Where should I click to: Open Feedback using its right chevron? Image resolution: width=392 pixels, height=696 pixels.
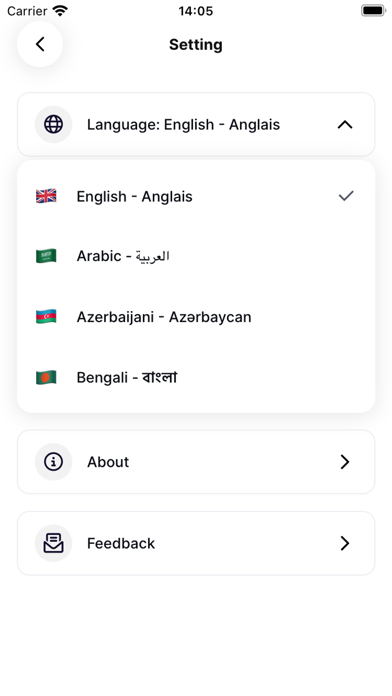coord(345,543)
